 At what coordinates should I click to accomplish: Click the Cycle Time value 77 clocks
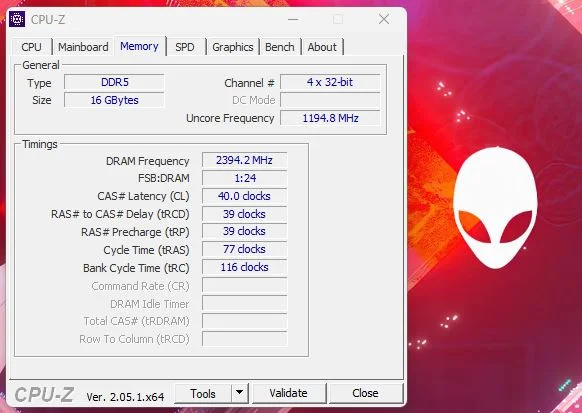[244, 249]
